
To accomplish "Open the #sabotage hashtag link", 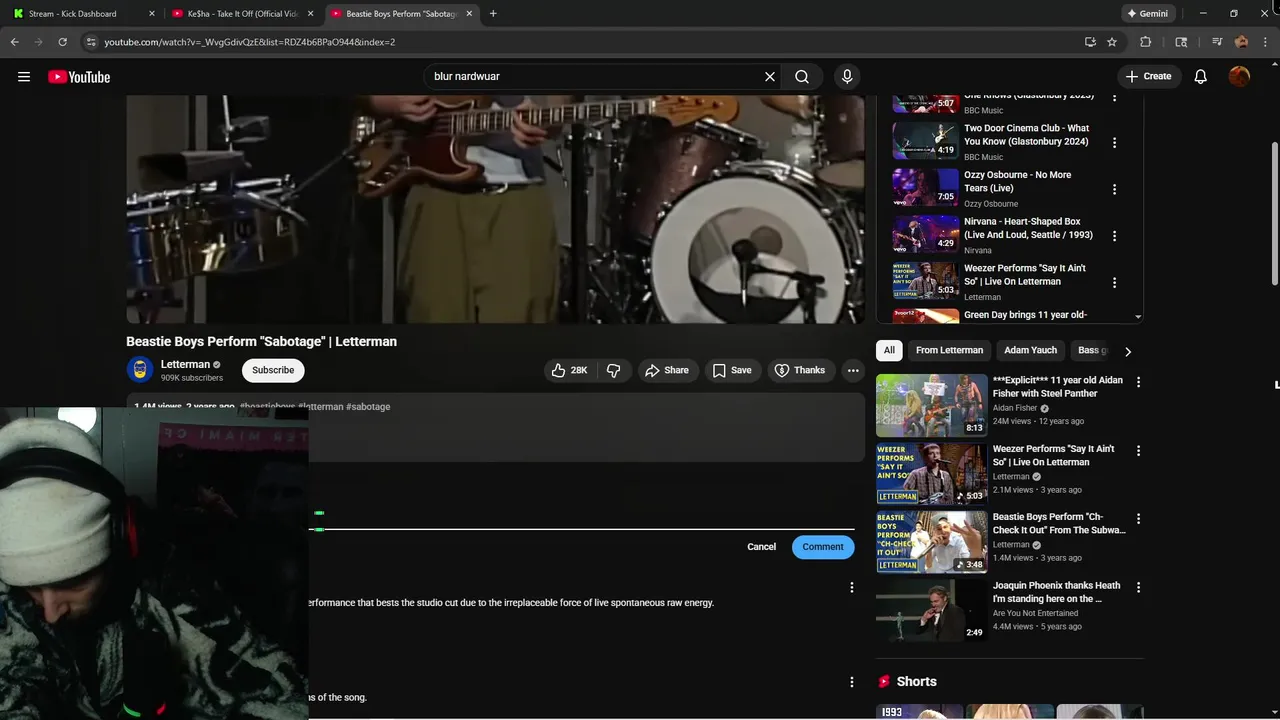I will (x=368, y=407).
